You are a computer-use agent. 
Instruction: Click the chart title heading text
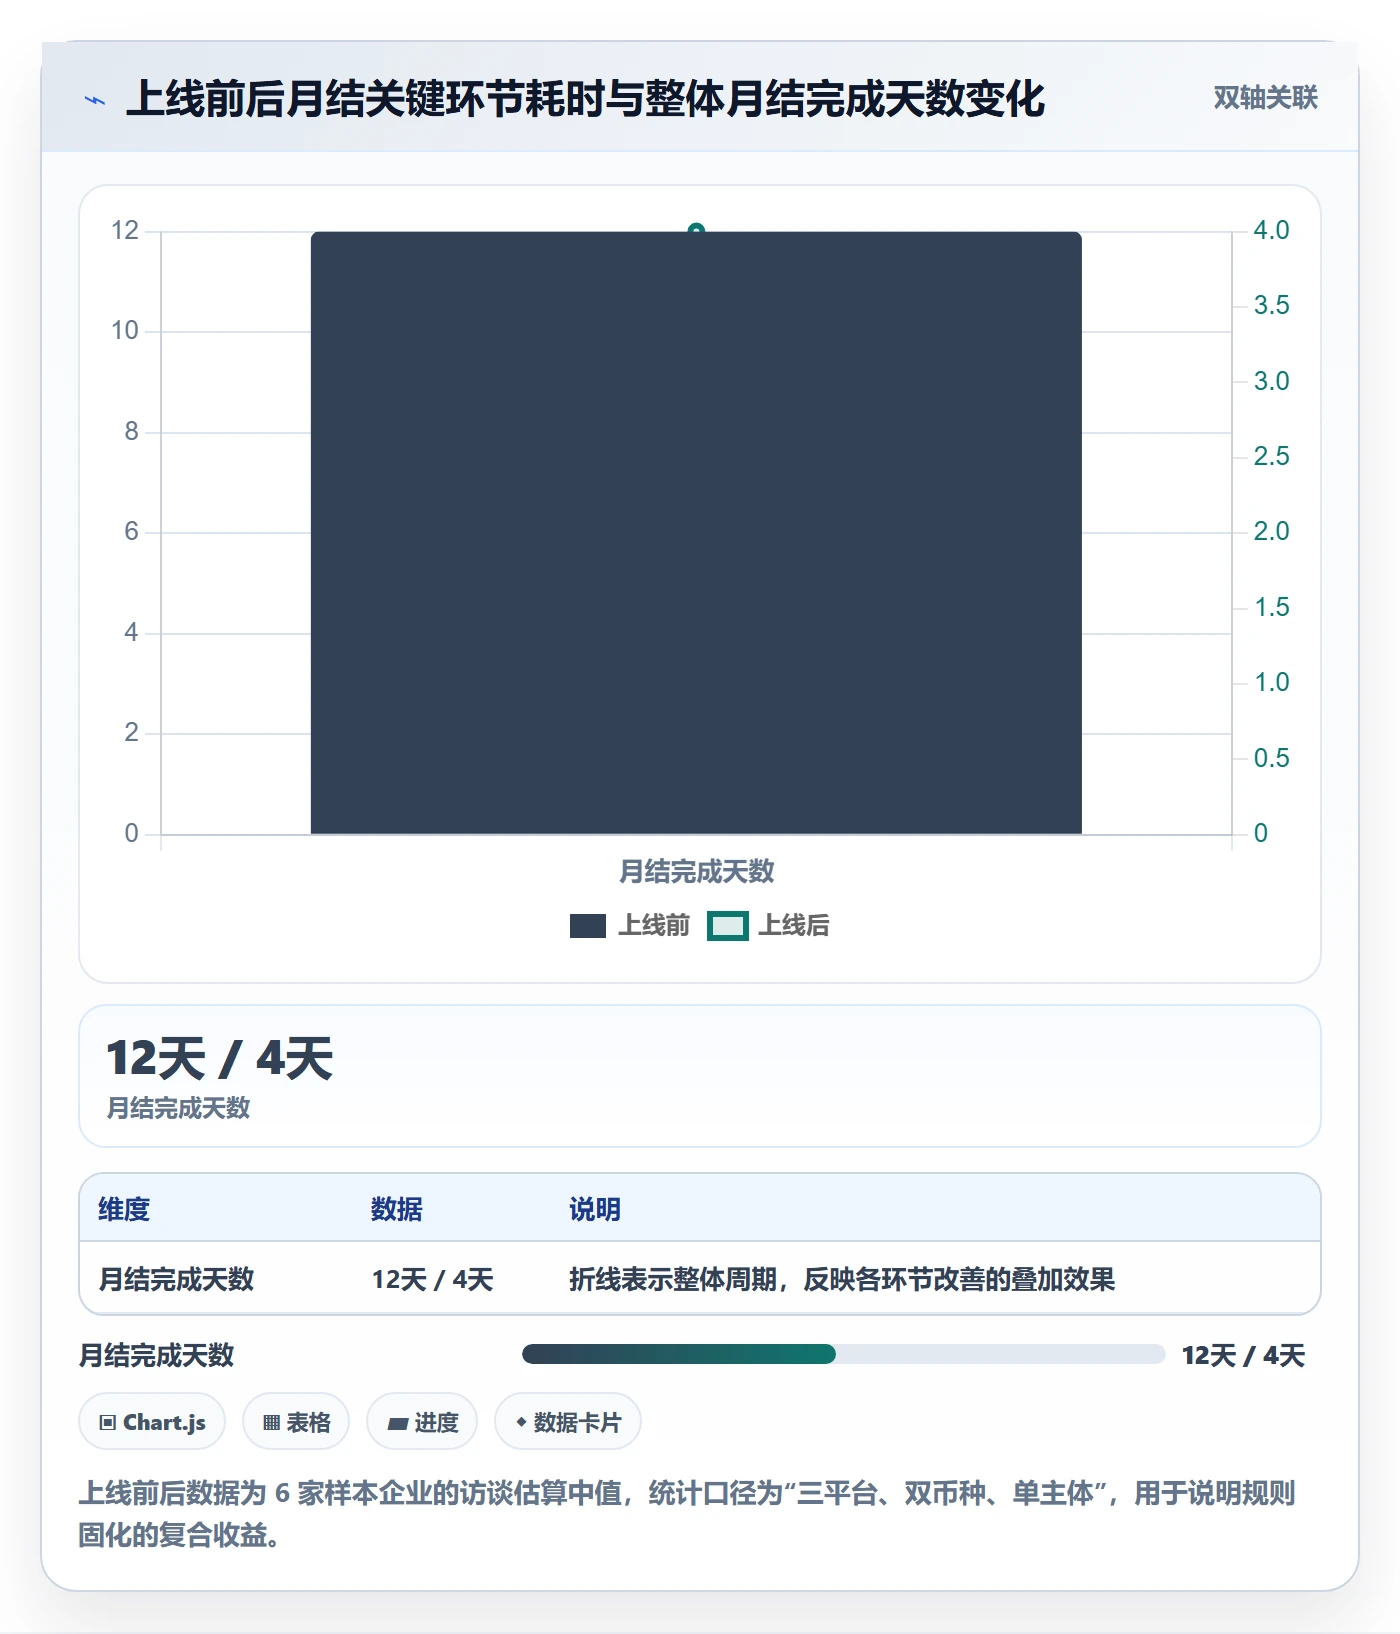[x=585, y=99]
